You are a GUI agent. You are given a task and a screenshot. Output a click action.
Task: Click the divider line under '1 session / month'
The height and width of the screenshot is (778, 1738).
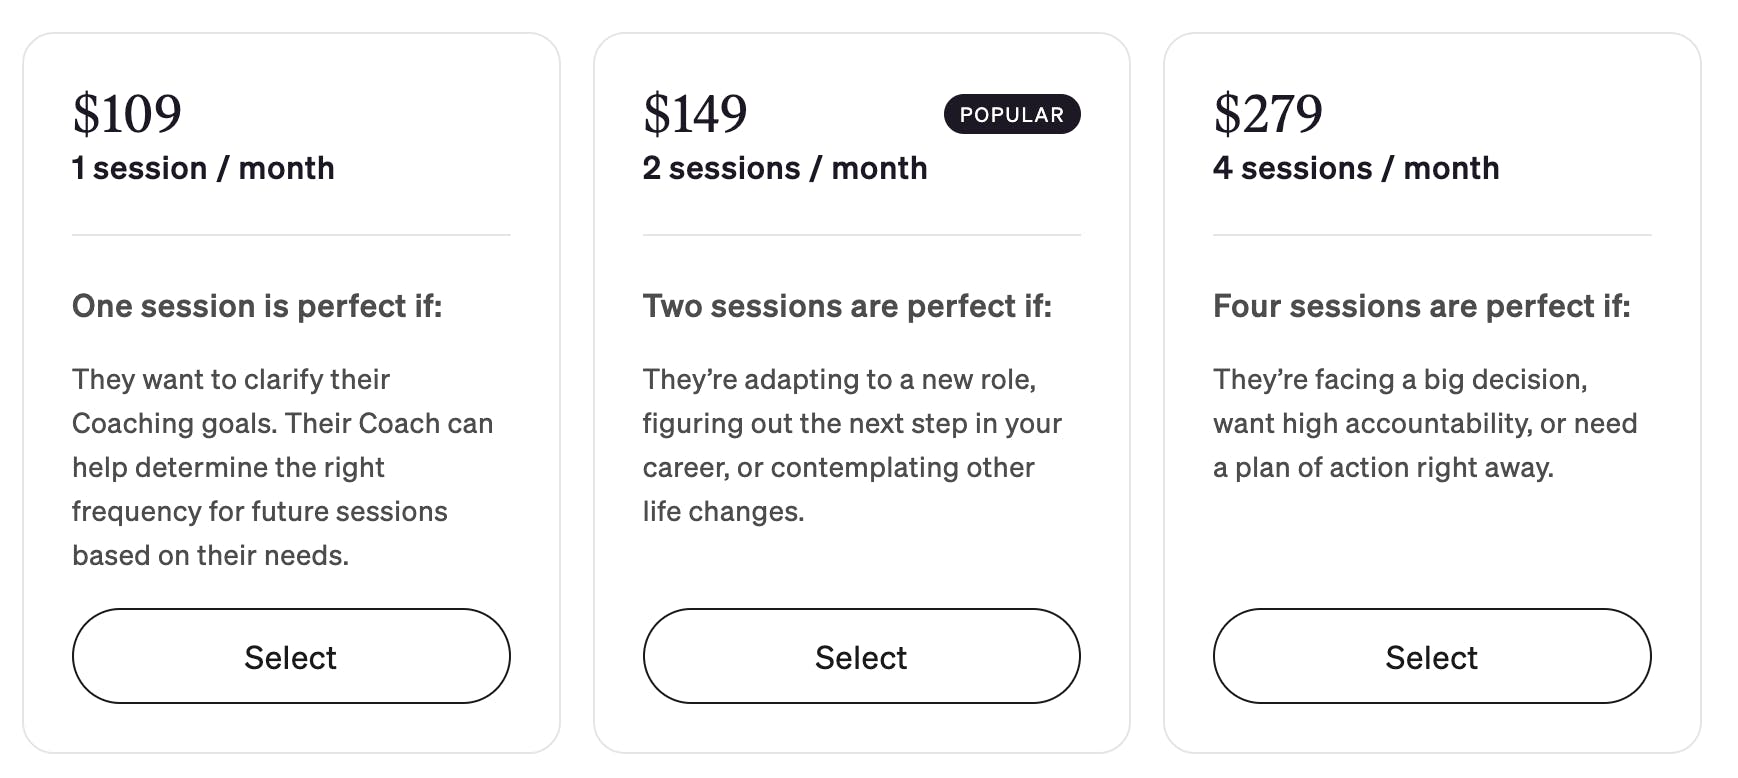click(291, 235)
